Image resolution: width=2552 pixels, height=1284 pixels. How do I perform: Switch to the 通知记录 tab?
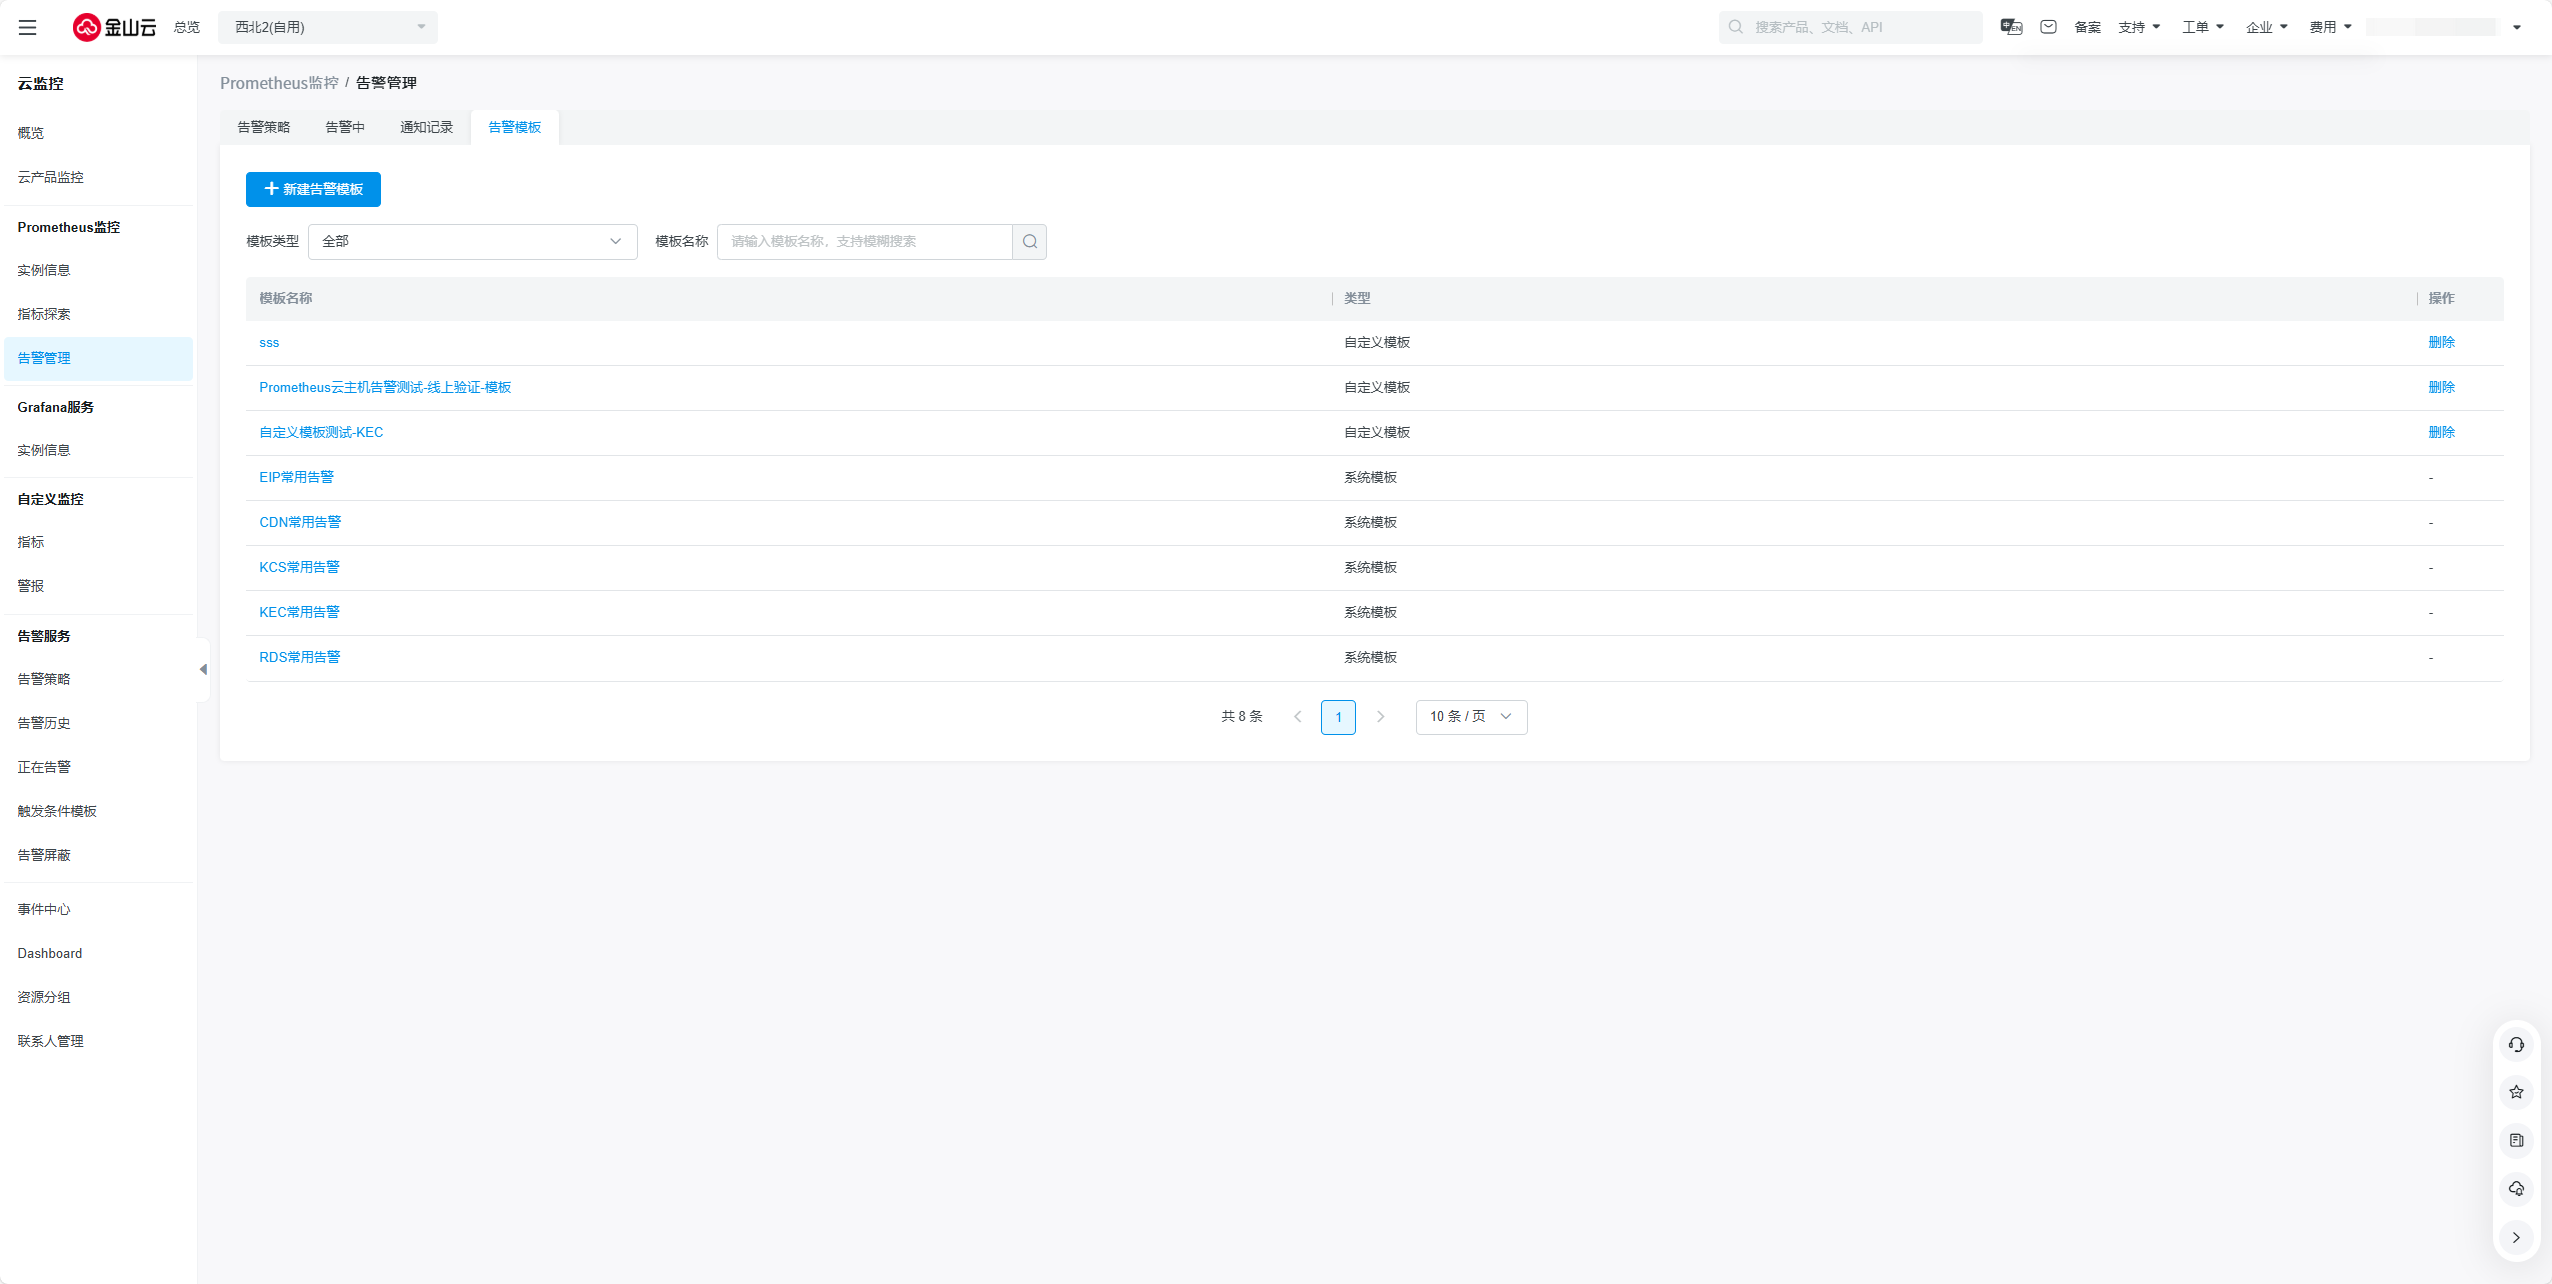[x=426, y=127]
